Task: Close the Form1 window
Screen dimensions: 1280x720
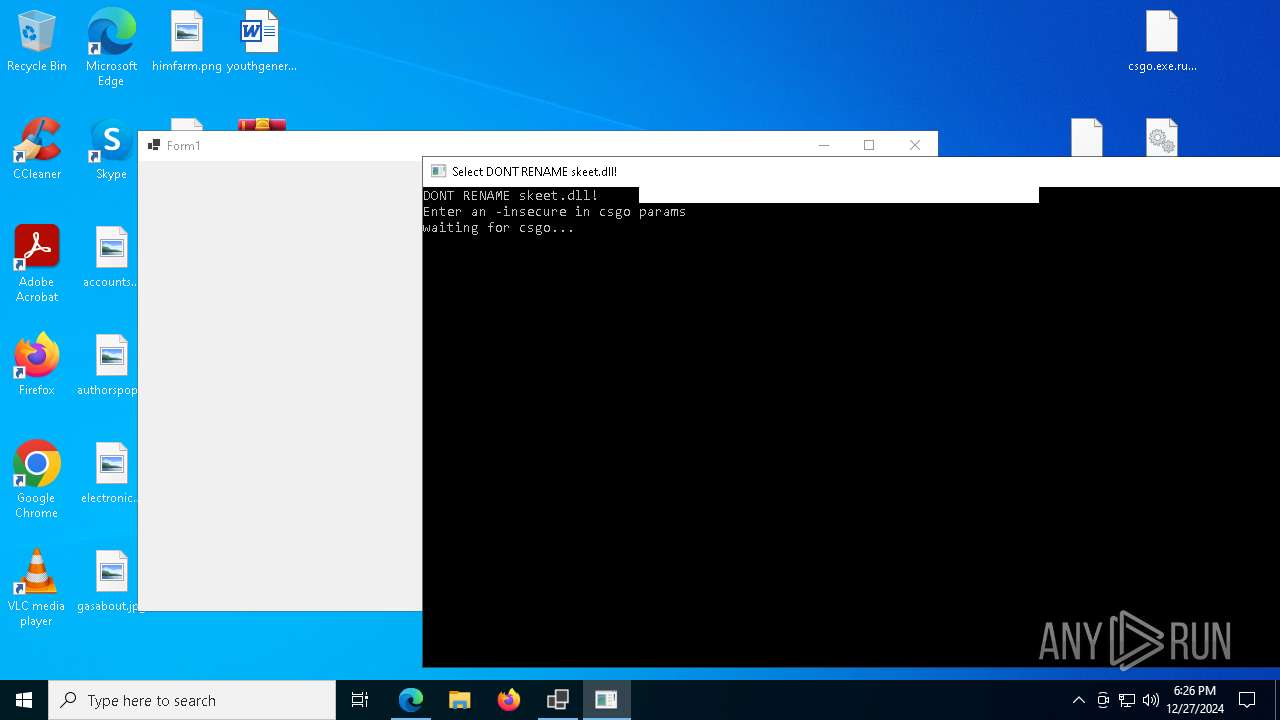Action: pyautogui.click(x=915, y=145)
